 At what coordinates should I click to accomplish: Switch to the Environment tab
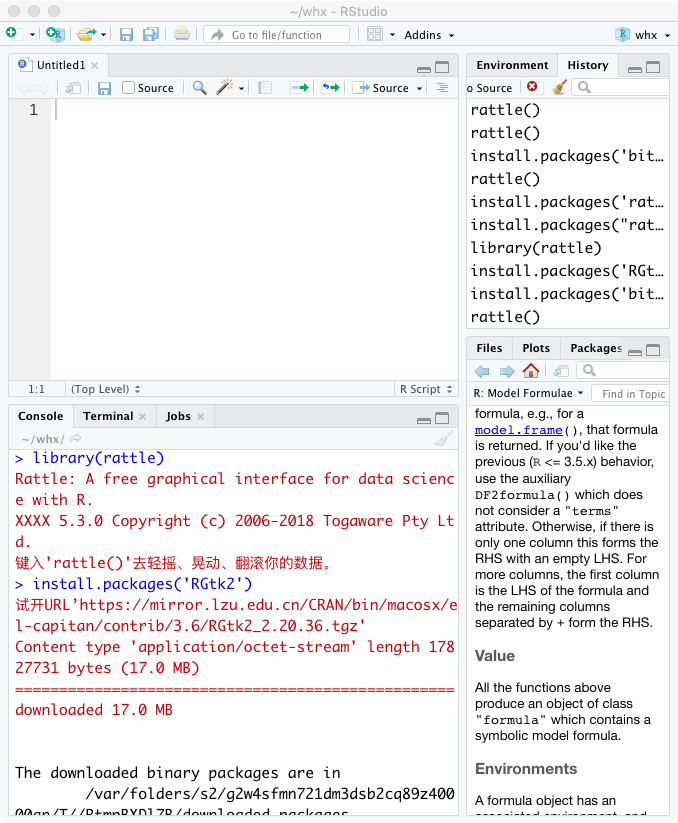[512, 65]
